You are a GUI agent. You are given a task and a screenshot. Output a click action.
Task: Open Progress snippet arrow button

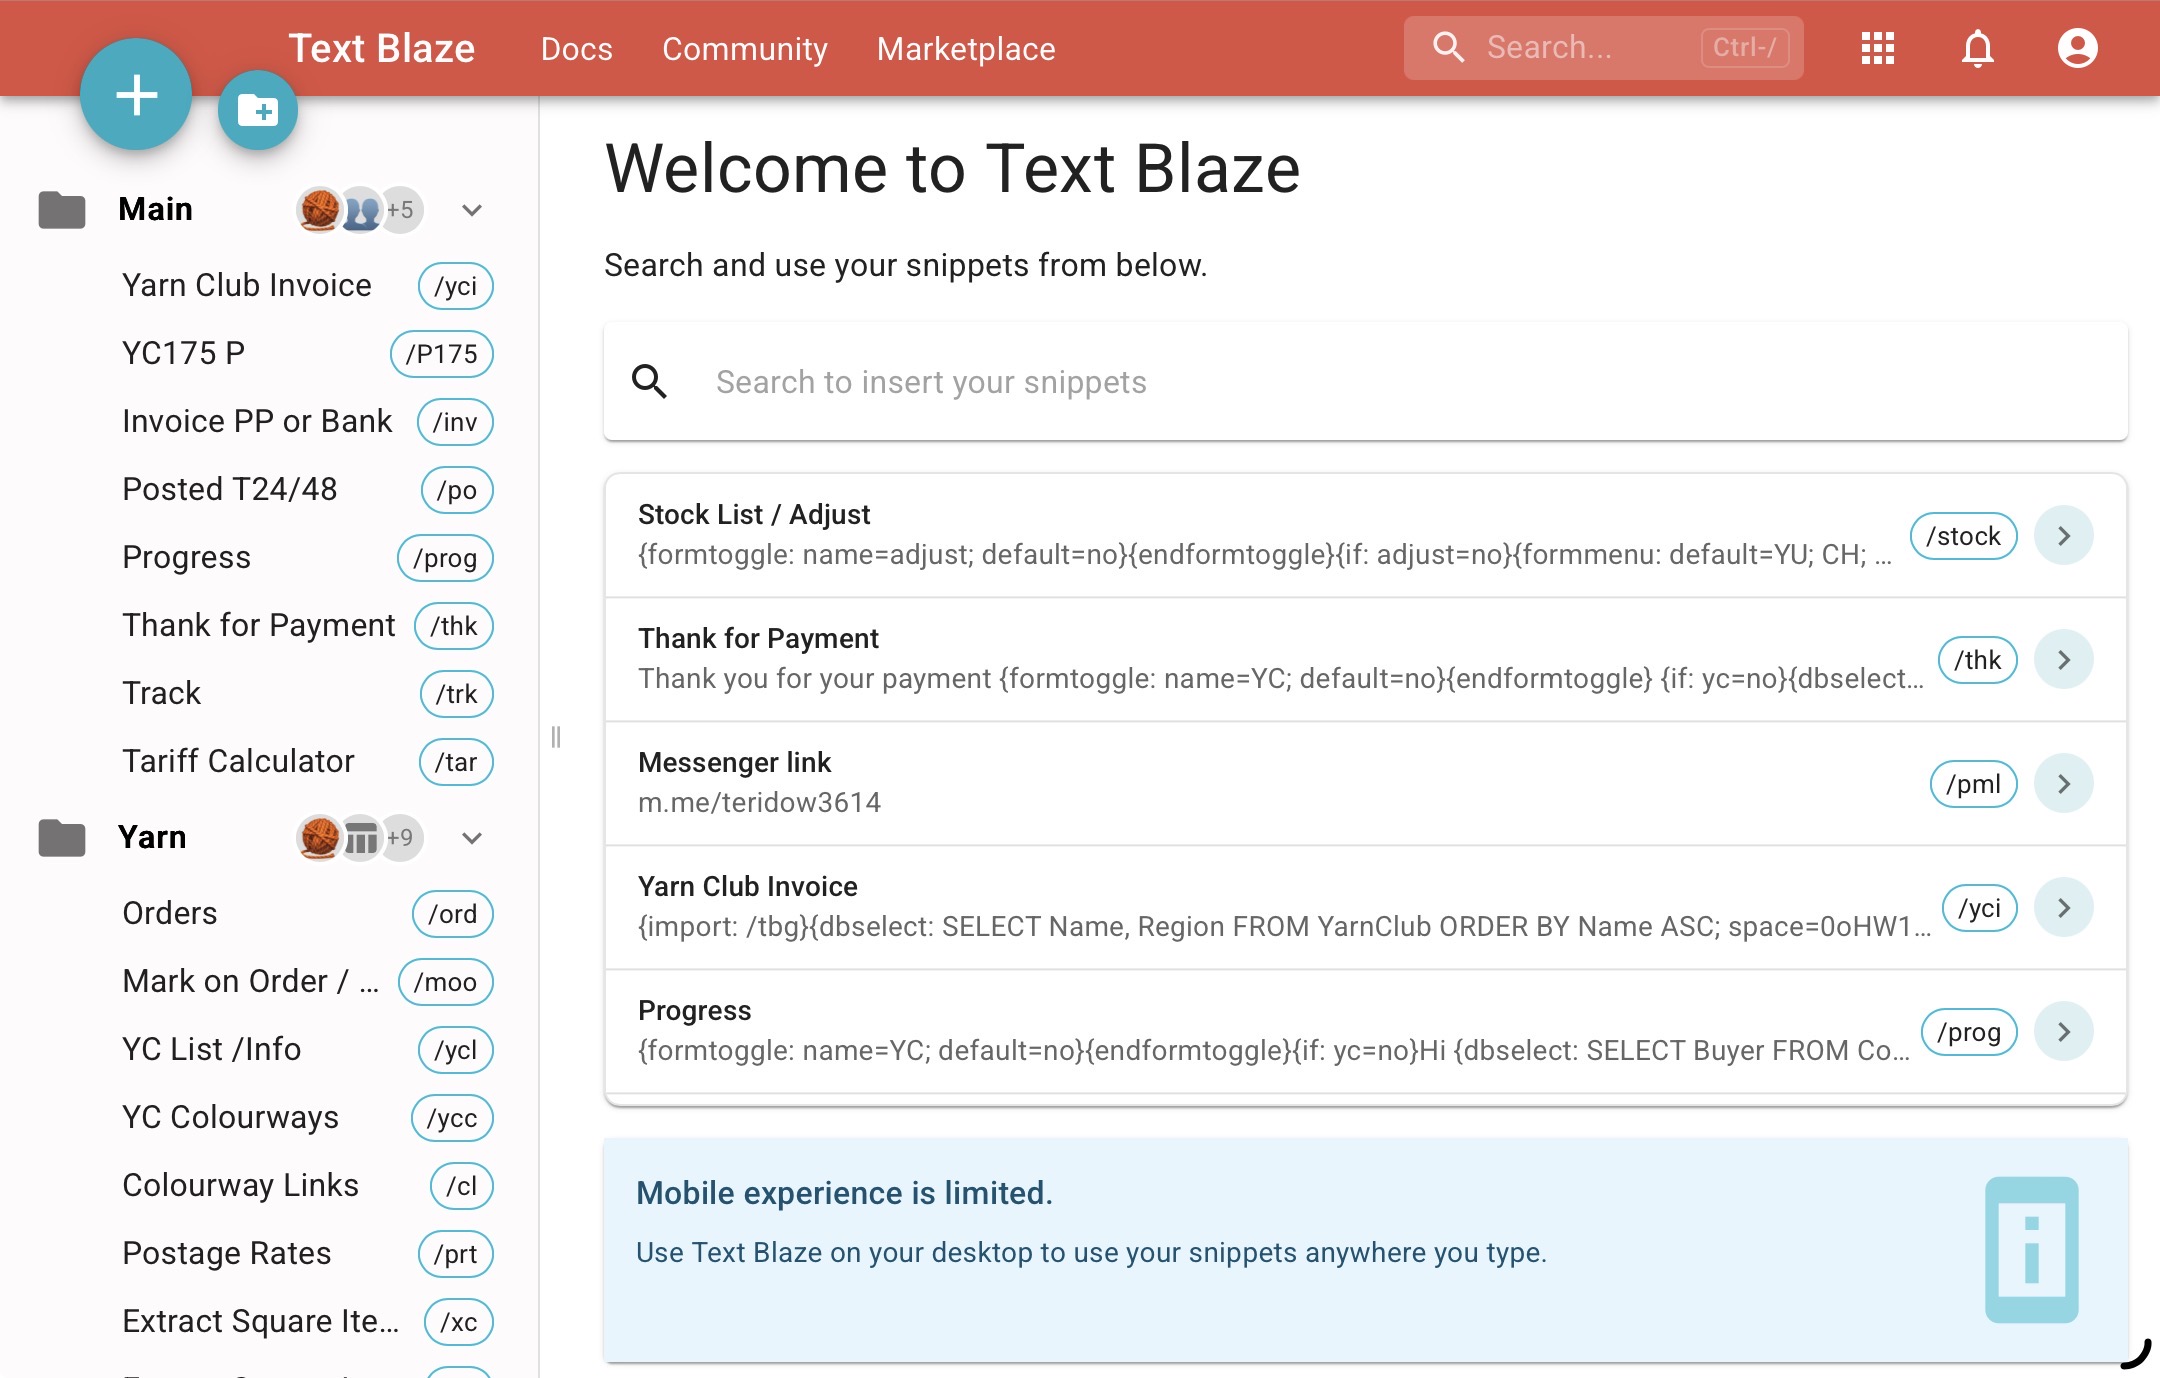2064,1031
